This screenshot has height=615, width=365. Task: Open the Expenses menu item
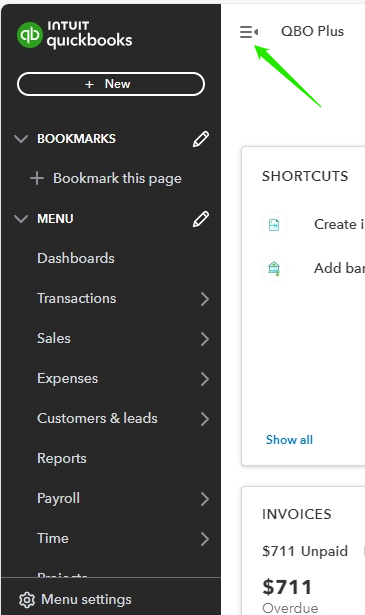point(68,378)
